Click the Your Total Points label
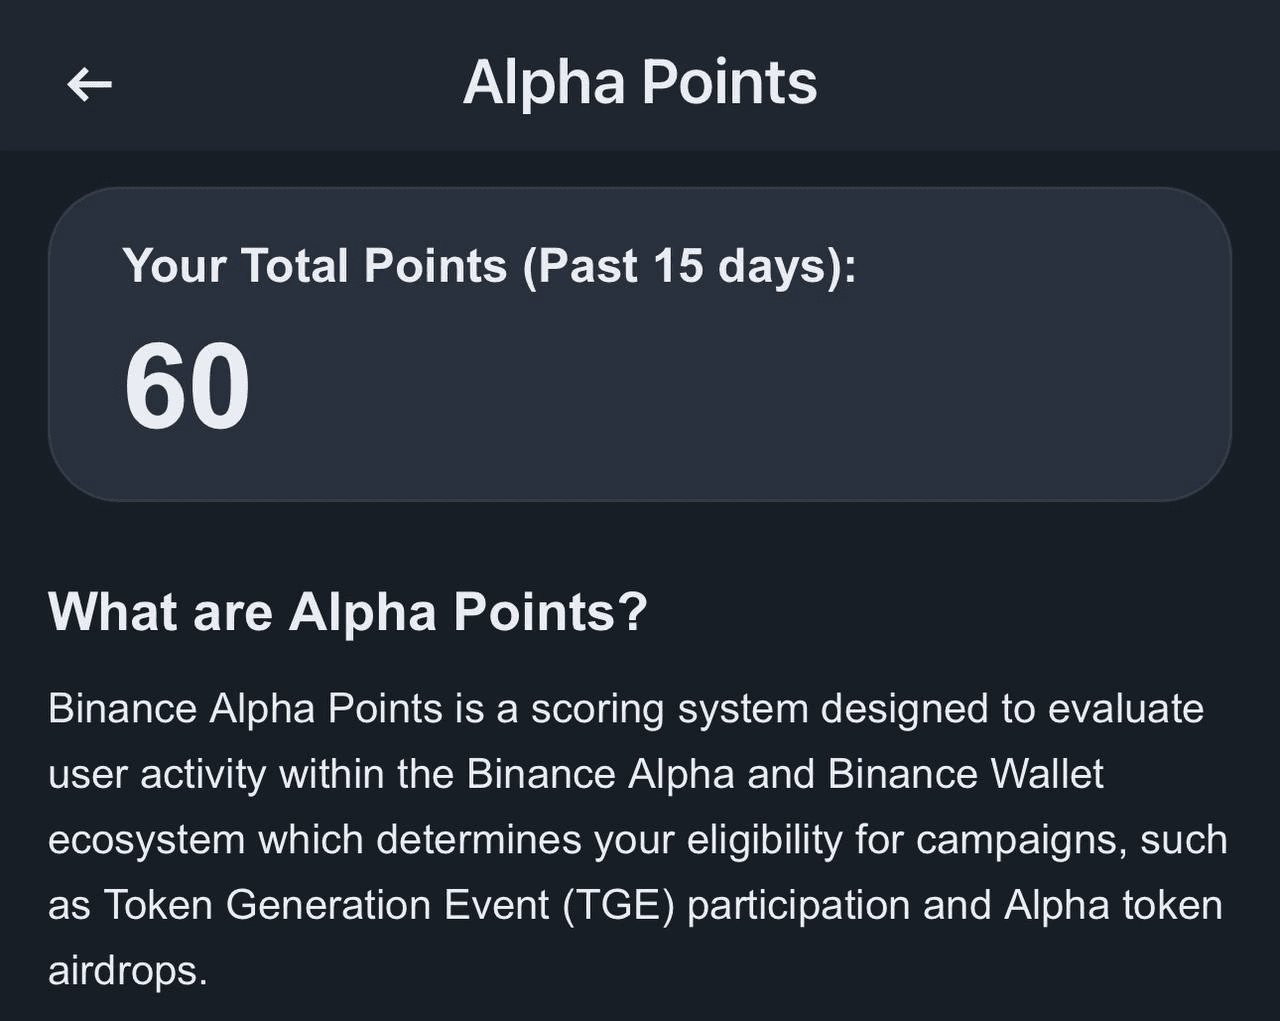This screenshot has height=1021, width=1280. [x=315, y=266]
